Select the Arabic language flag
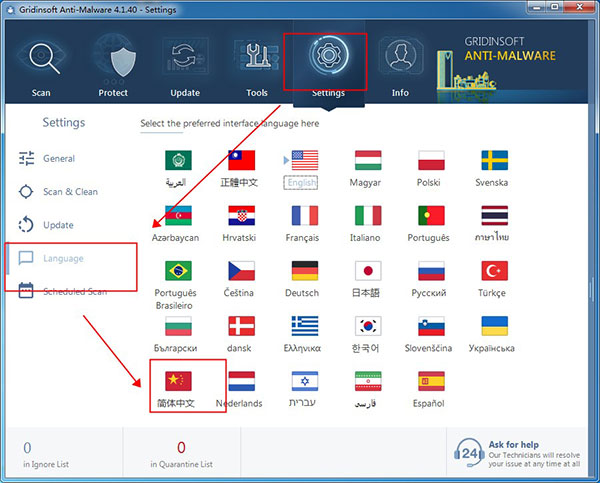The width and height of the screenshot is (600, 483). click(178, 160)
